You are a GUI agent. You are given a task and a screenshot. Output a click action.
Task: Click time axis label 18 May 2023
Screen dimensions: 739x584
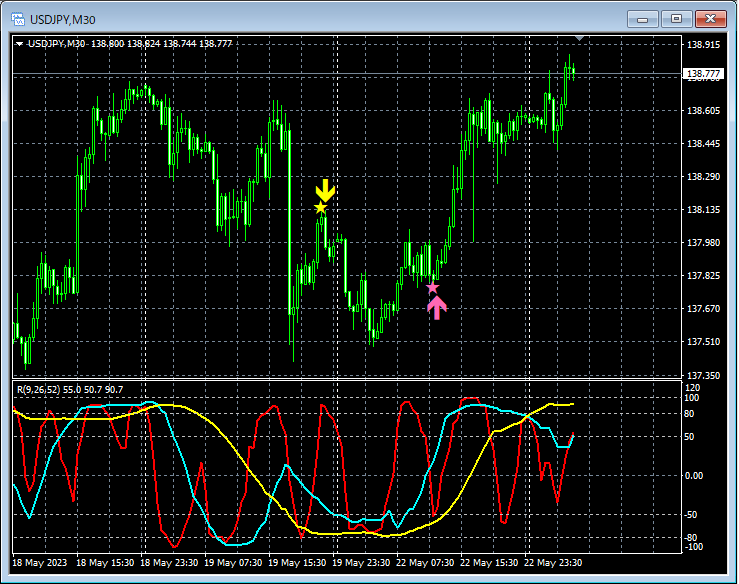[x=40, y=563]
